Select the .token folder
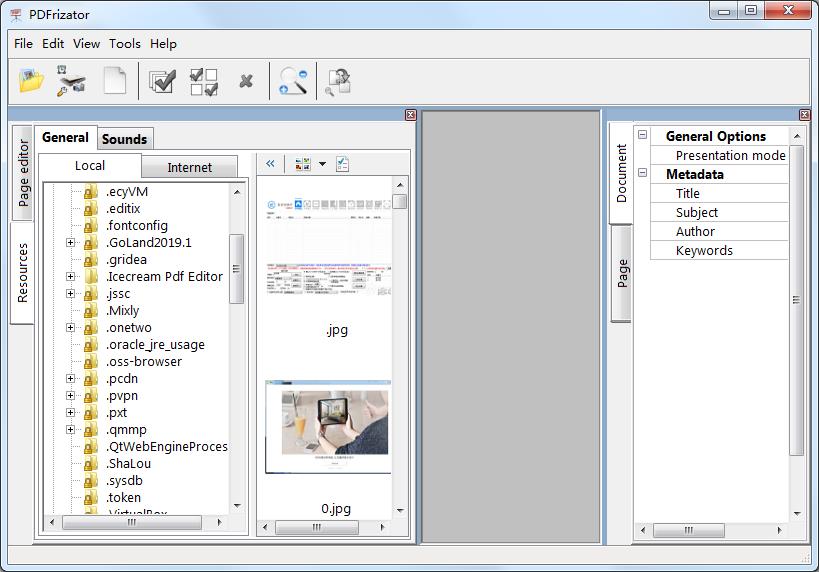Screen dimensions: 819x572 tap(124, 497)
